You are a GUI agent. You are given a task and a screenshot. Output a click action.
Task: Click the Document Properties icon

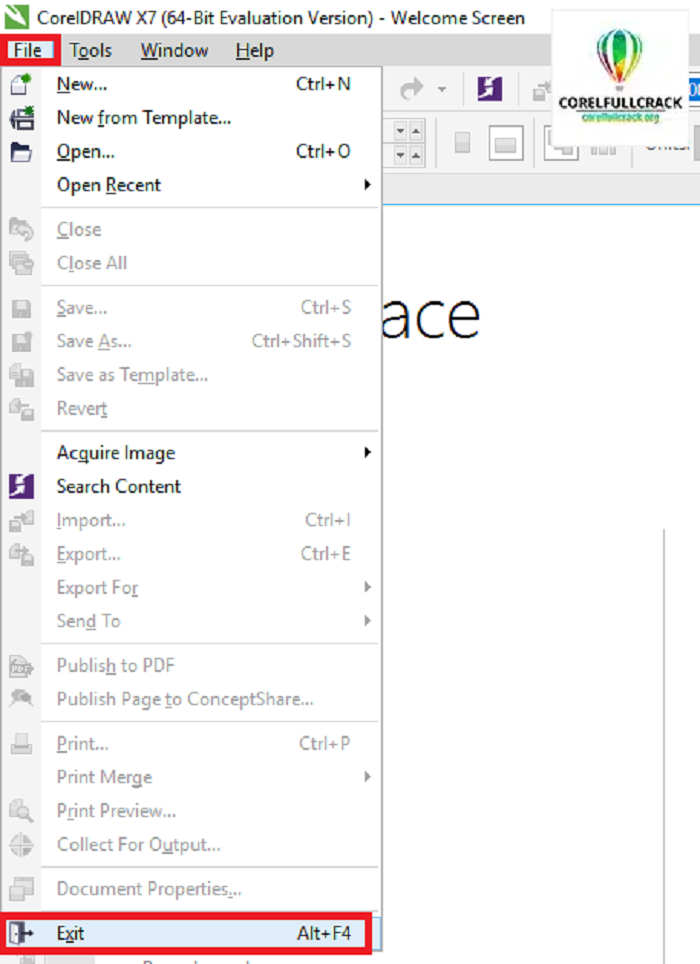(x=21, y=889)
